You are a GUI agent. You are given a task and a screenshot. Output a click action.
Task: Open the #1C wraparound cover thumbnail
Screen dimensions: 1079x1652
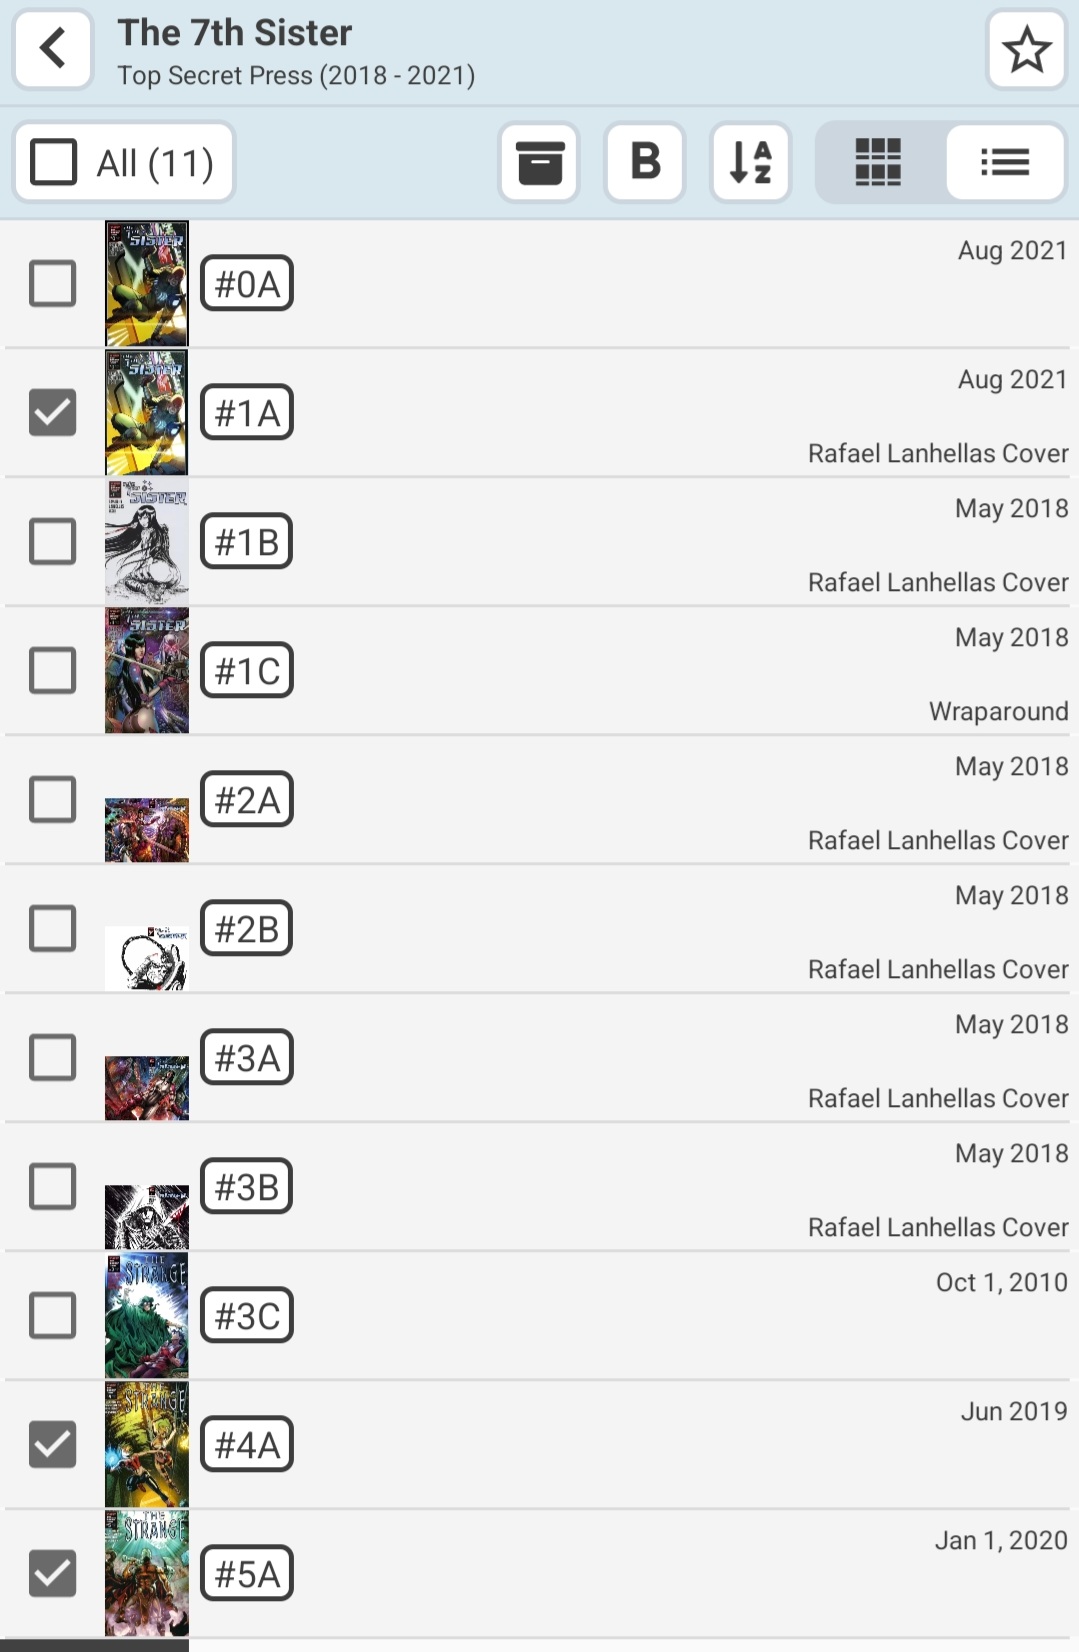[x=147, y=670]
